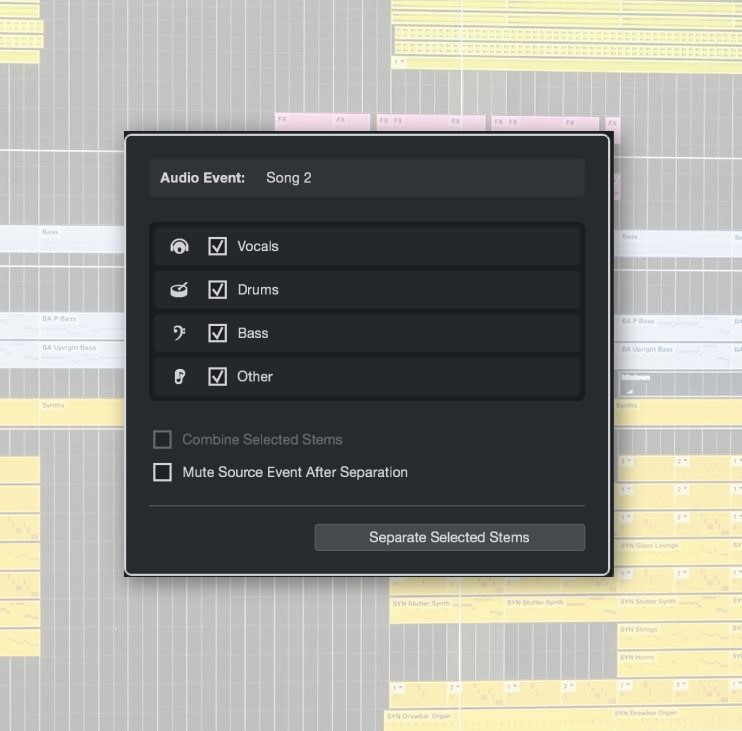Screen dimensions: 742x731
Task: Uncheck the Drums stem checkbox
Action: (217, 290)
